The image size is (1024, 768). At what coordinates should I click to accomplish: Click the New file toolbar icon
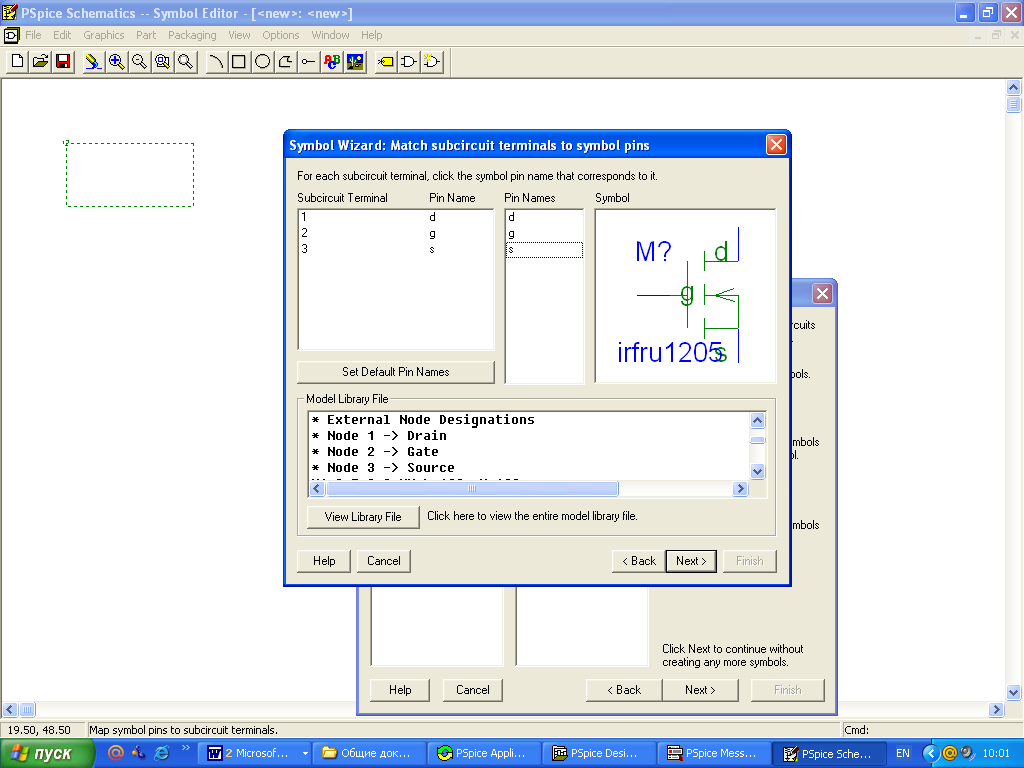pyautogui.click(x=18, y=62)
